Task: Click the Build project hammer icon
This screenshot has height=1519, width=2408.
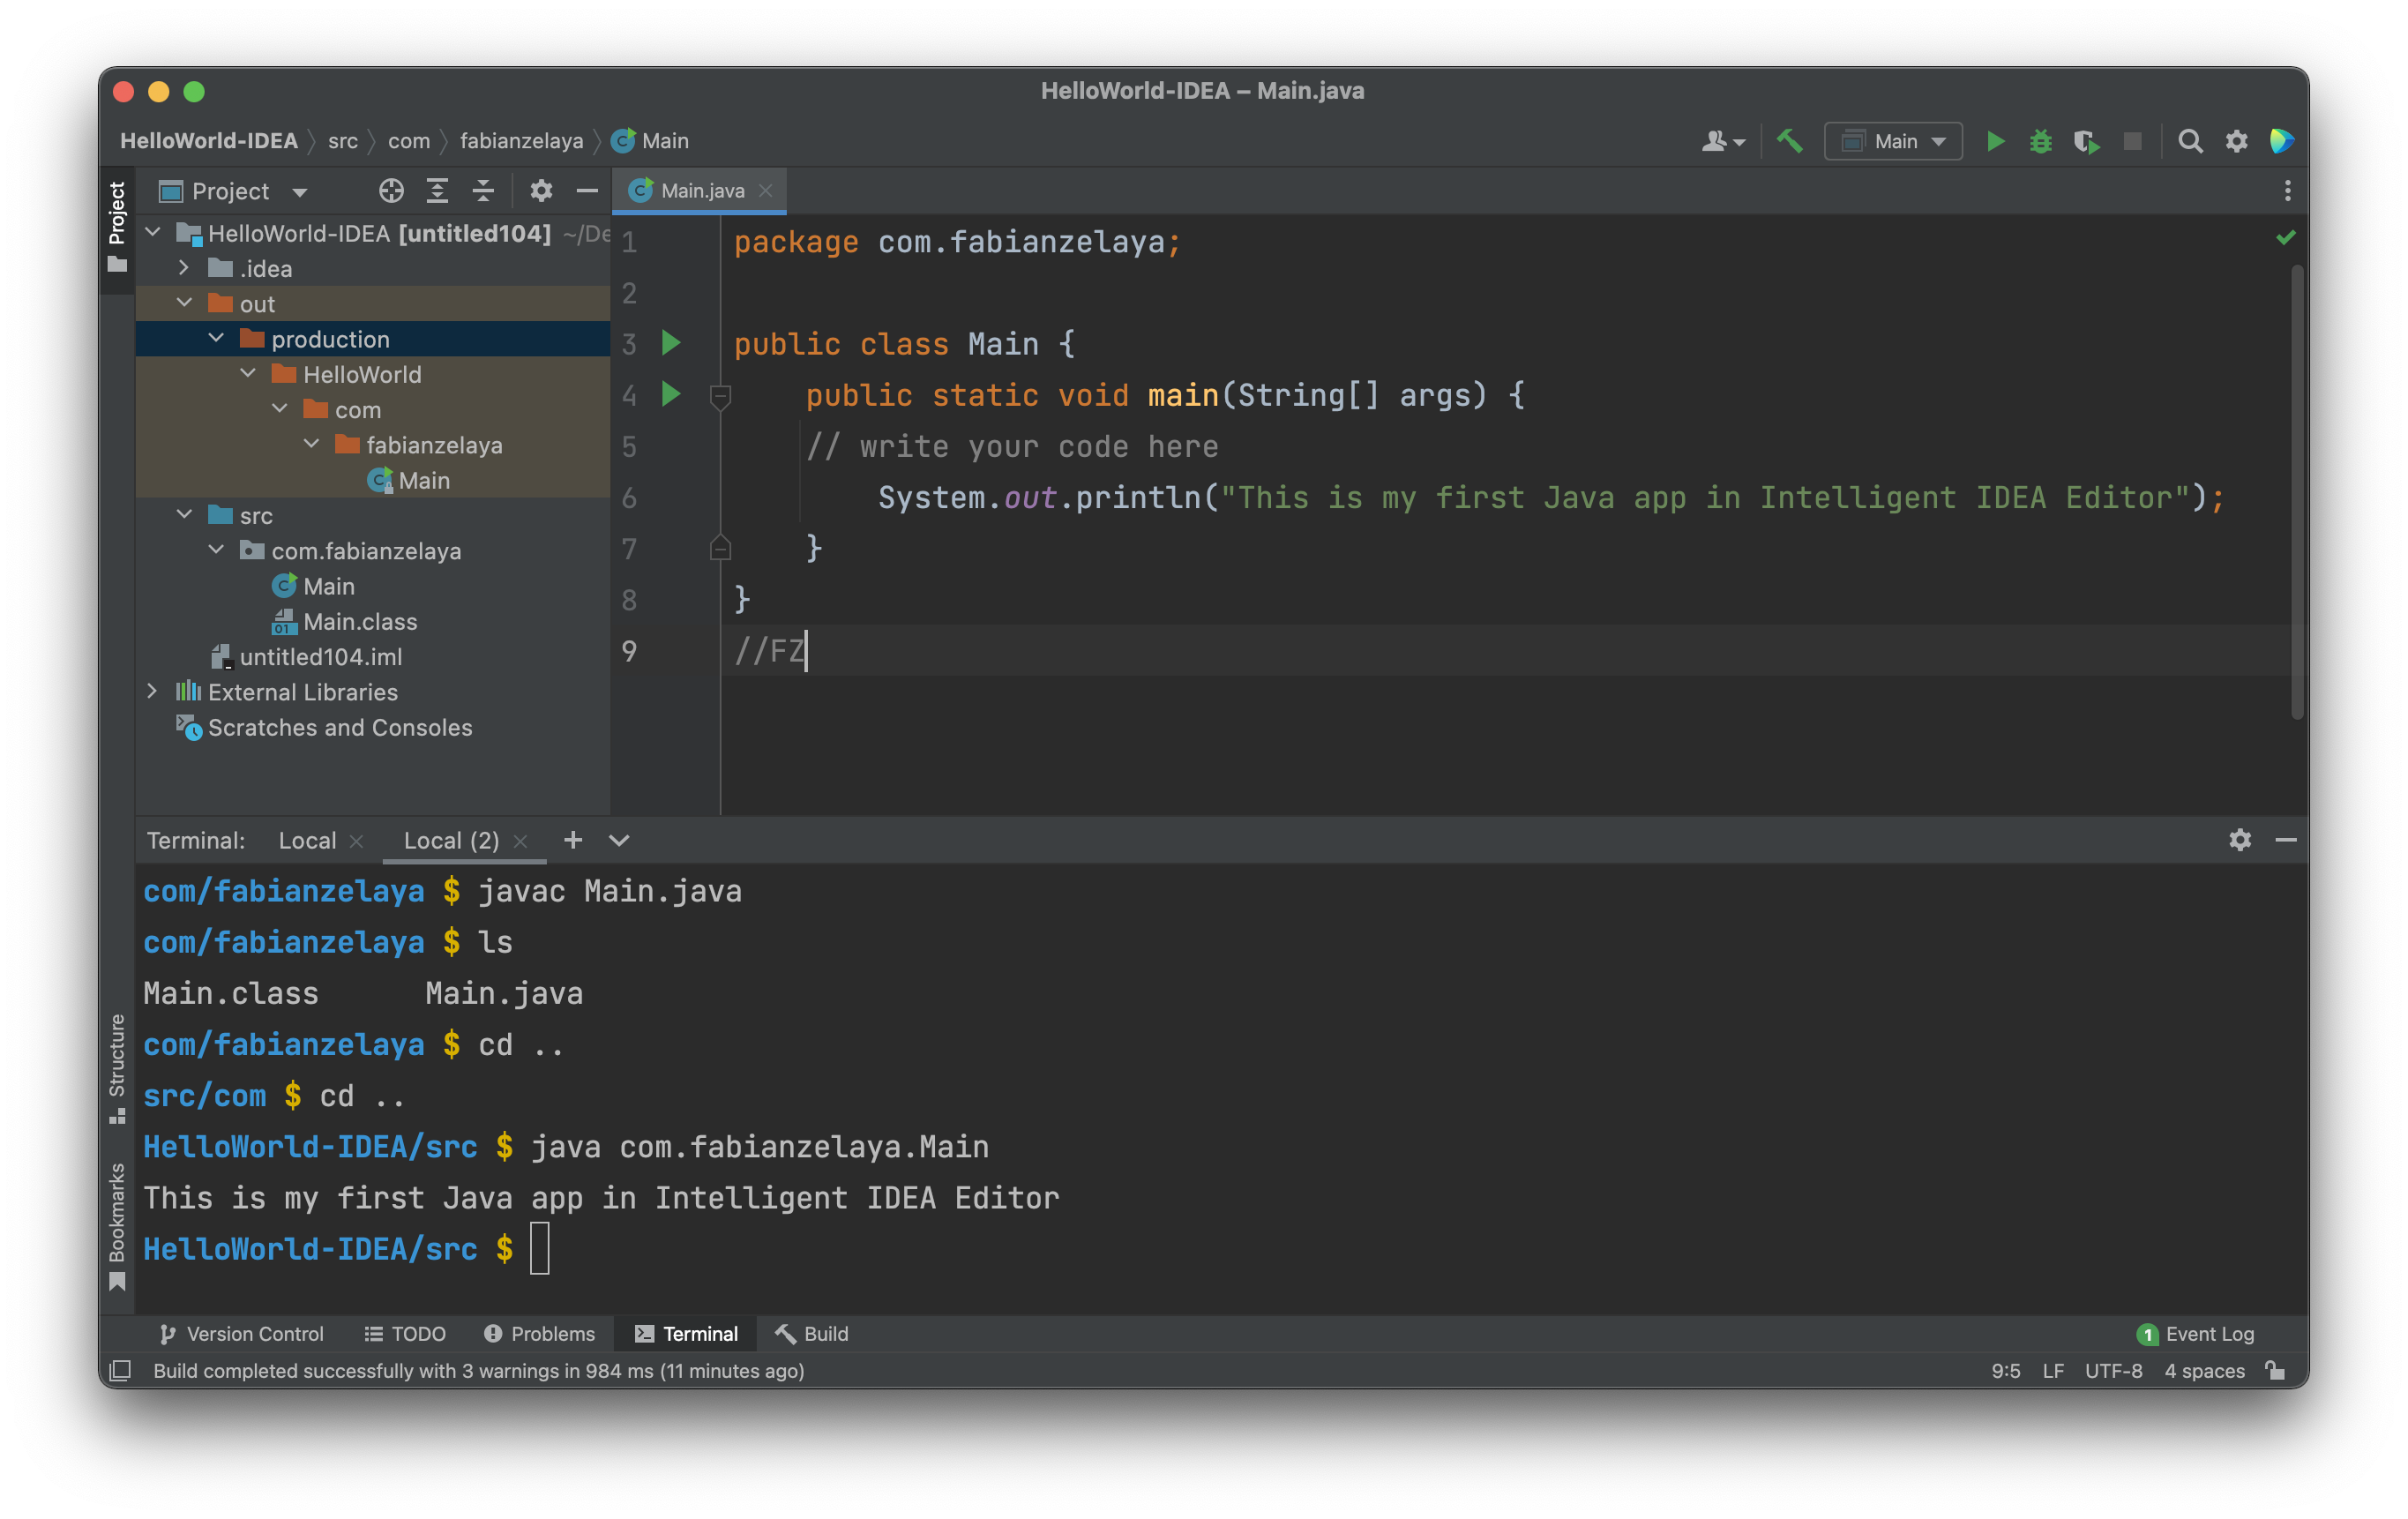Action: 1789,141
